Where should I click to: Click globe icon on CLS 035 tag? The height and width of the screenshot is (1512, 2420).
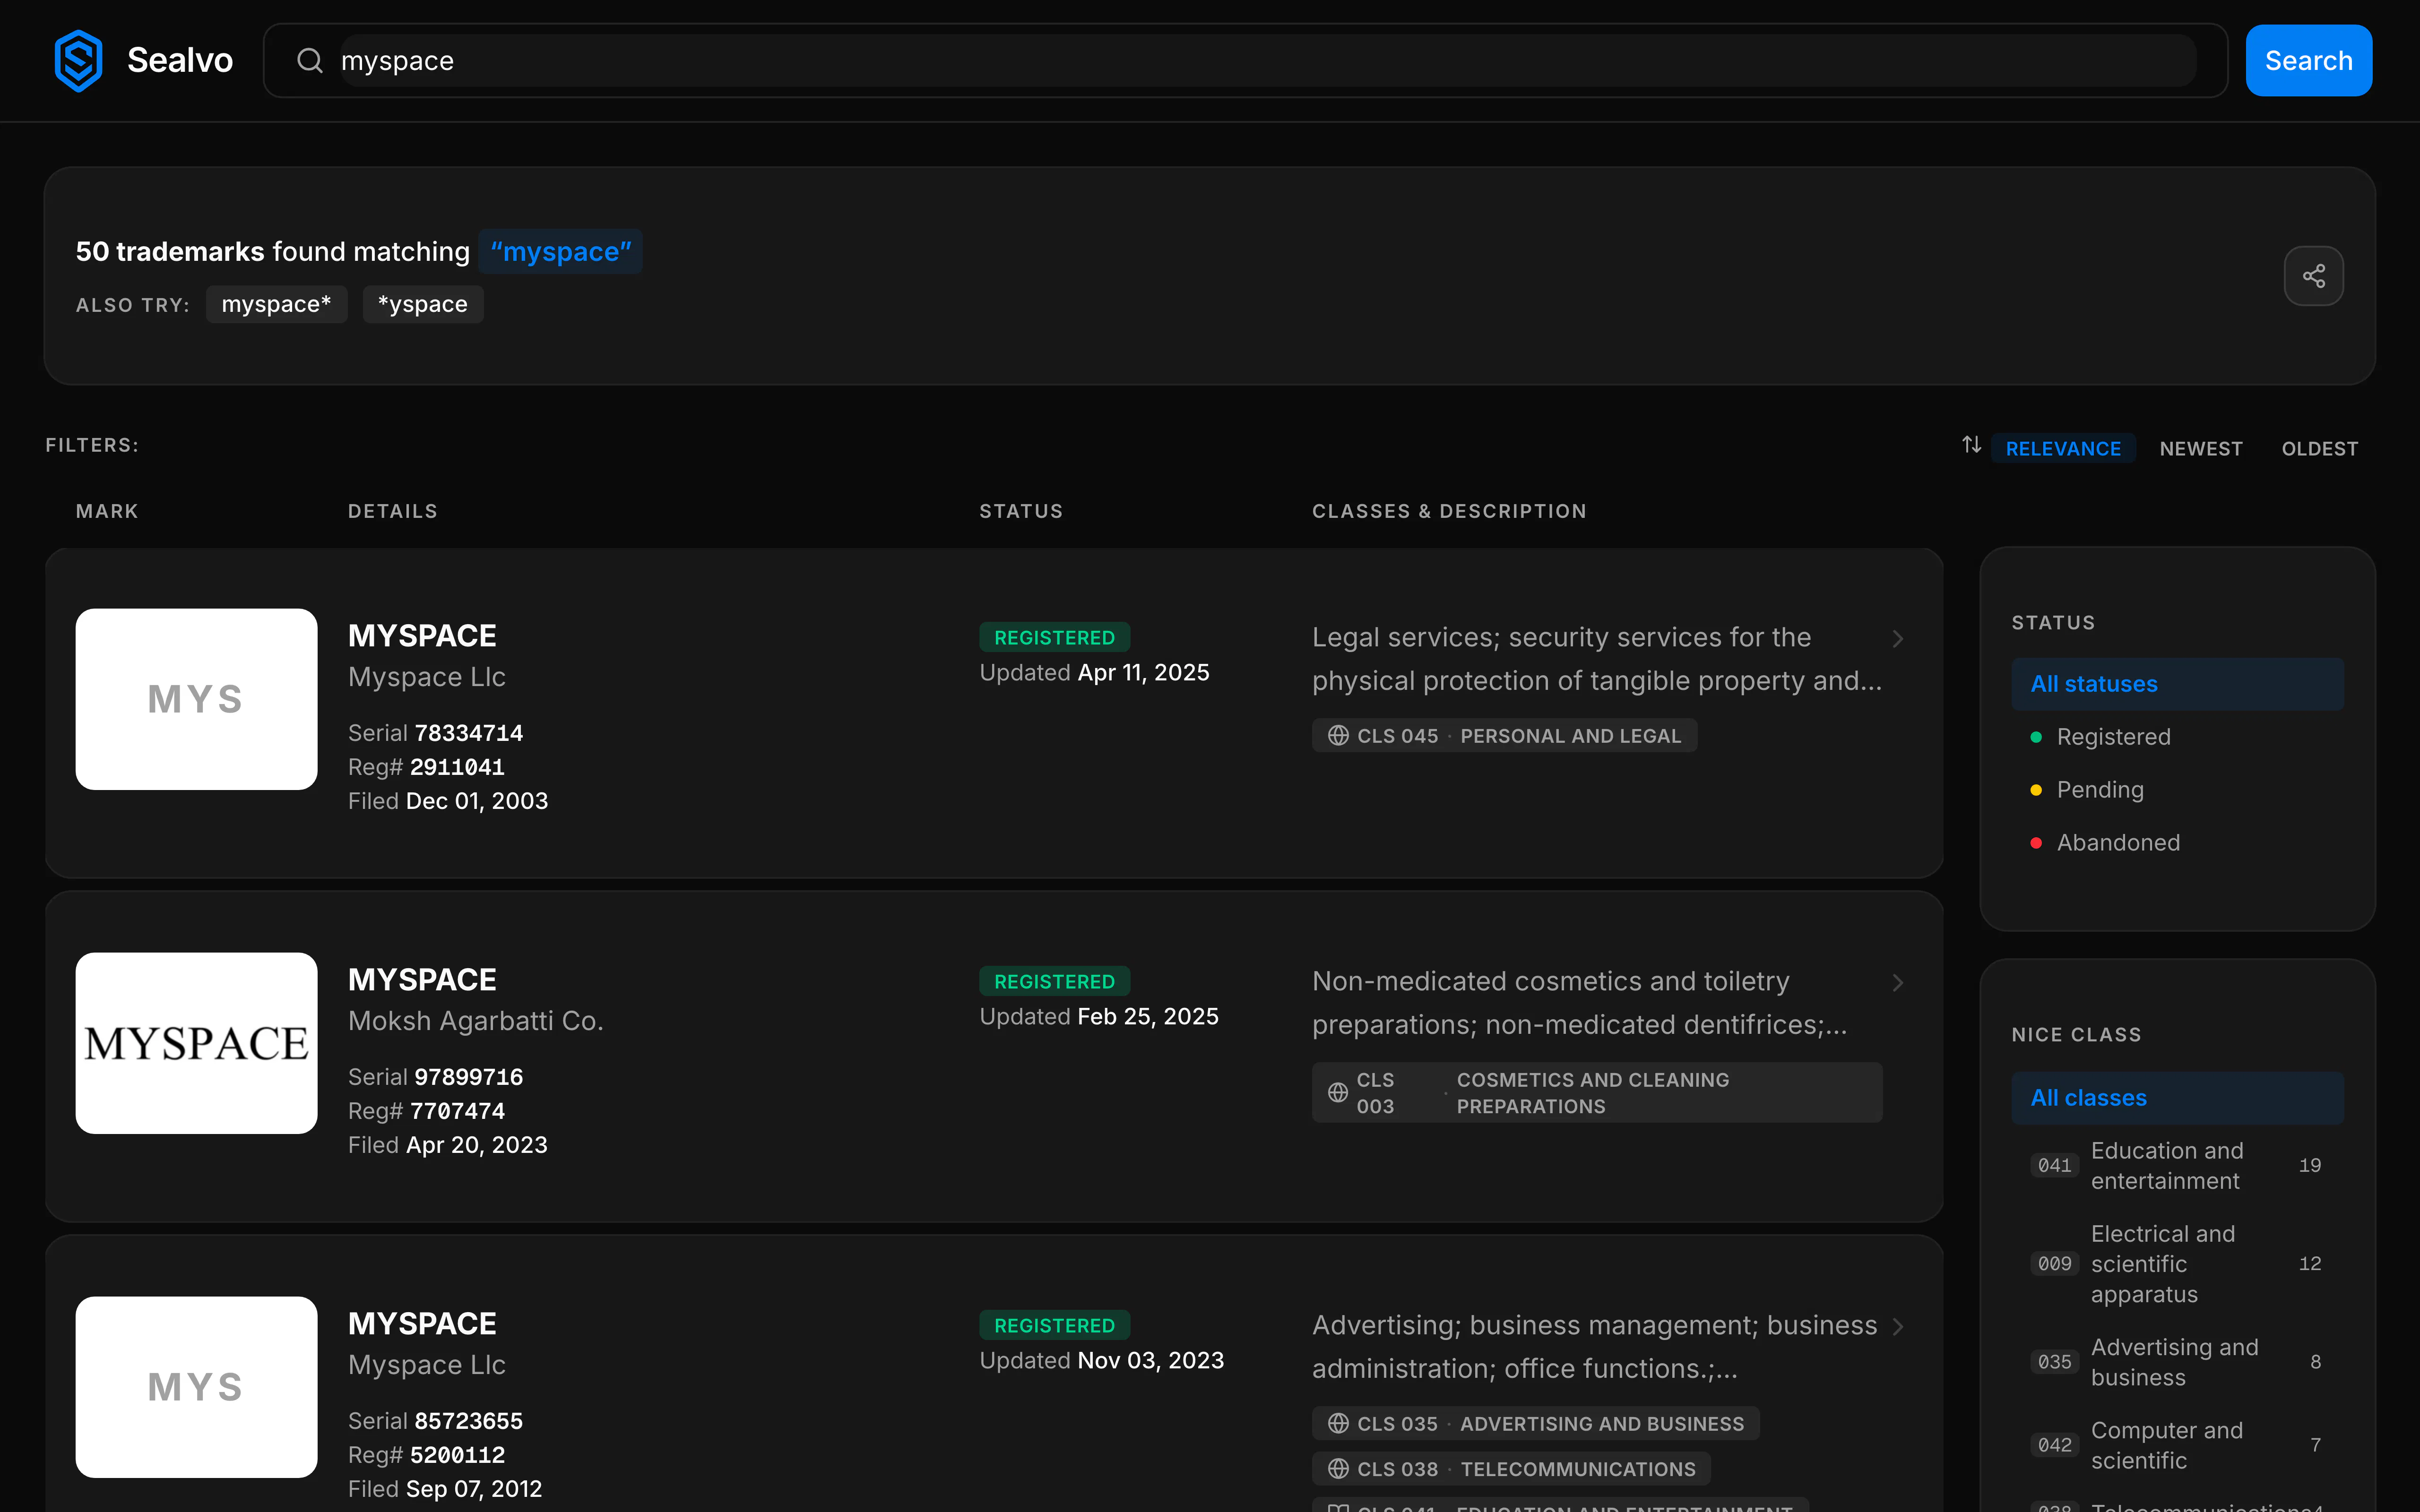[1338, 1423]
